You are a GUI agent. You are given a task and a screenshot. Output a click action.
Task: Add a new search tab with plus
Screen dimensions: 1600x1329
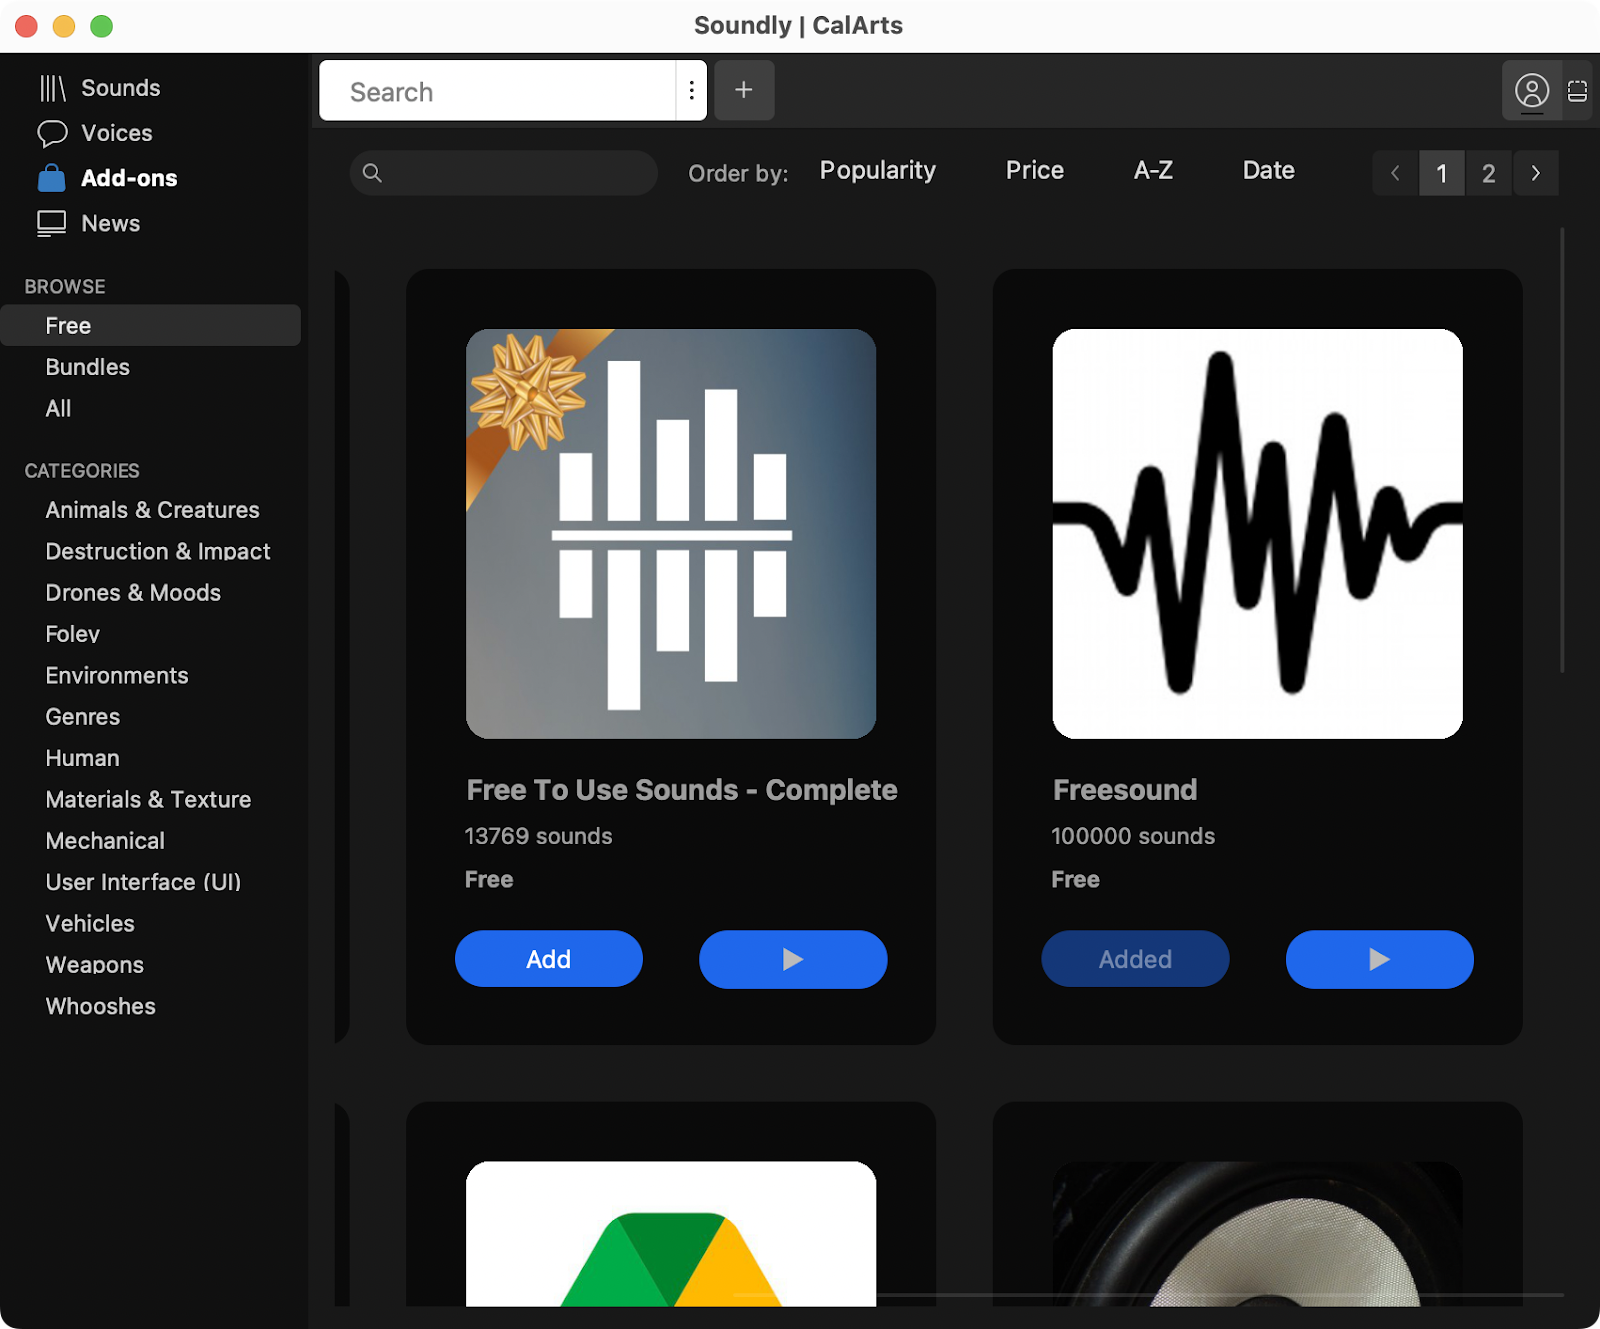pyautogui.click(x=744, y=90)
